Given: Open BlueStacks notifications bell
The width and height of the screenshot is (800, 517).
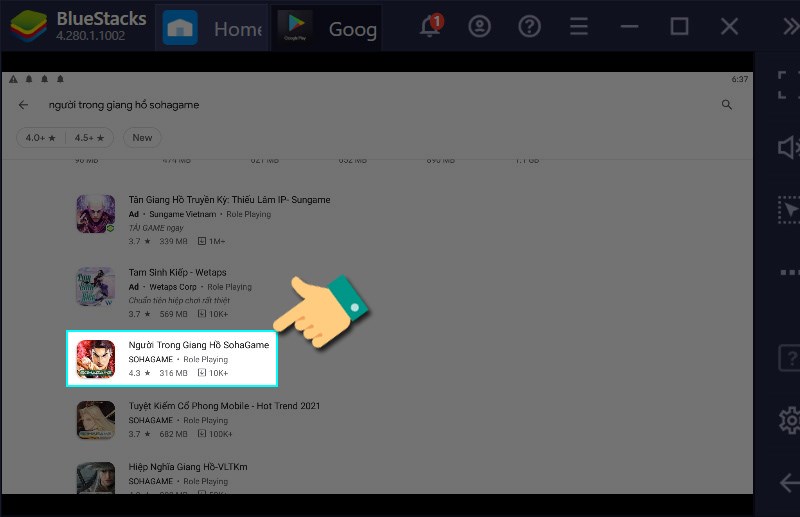Looking at the screenshot, I should click(431, 26).
